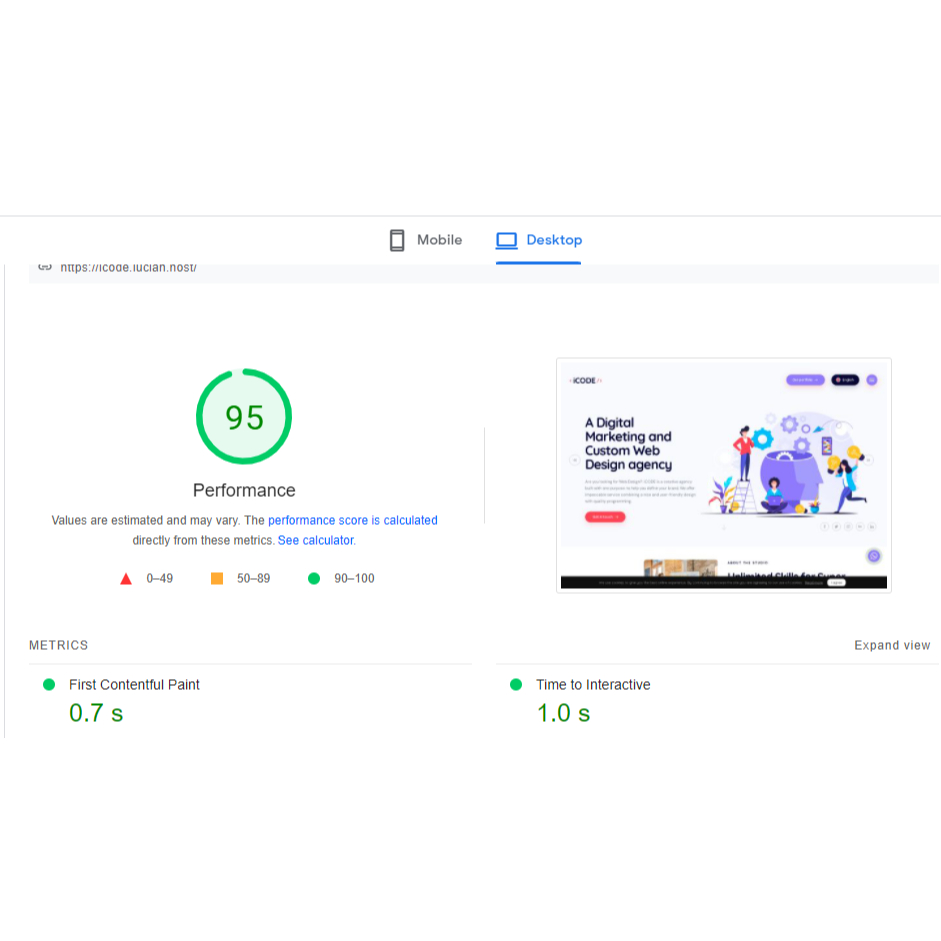Click the 'METRICS' section heading
The height and width of the screenshot is (941, 941).
[58, 645]
